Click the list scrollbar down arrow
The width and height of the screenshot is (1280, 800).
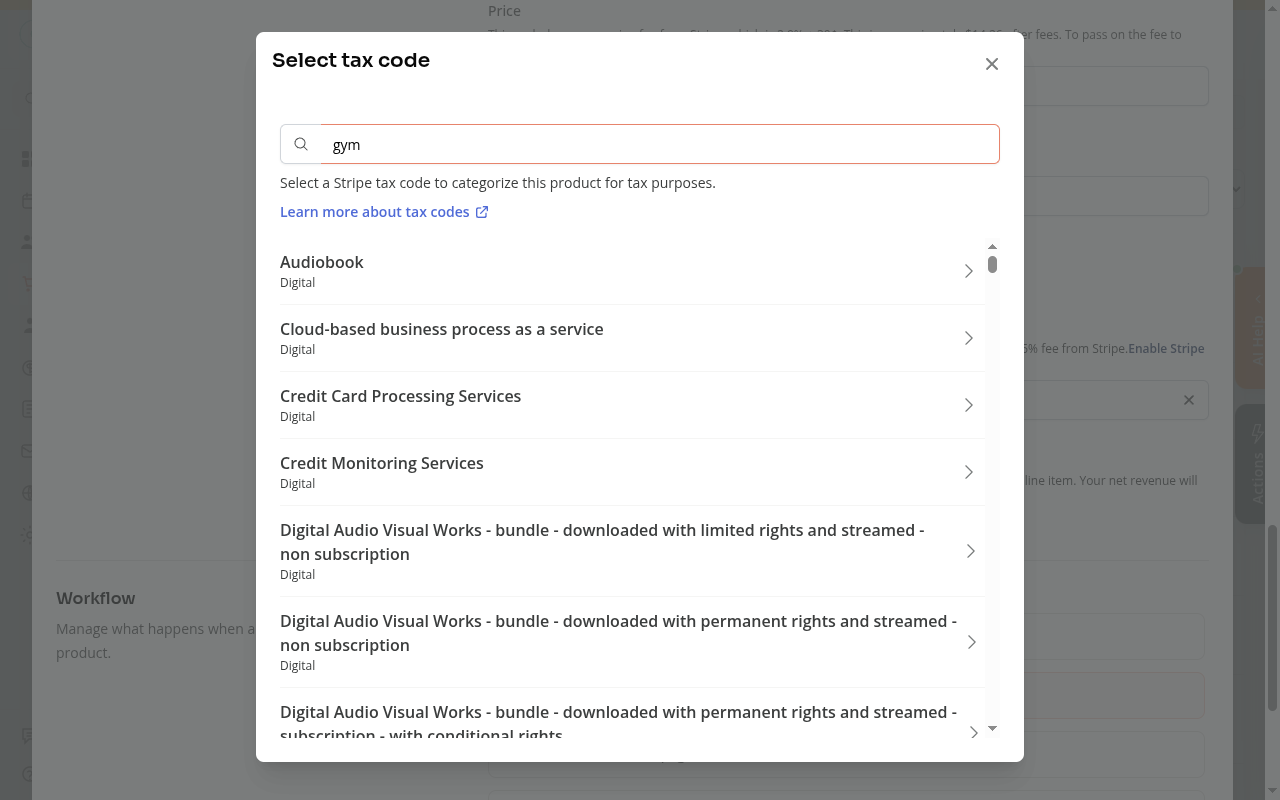pos(992,729)
